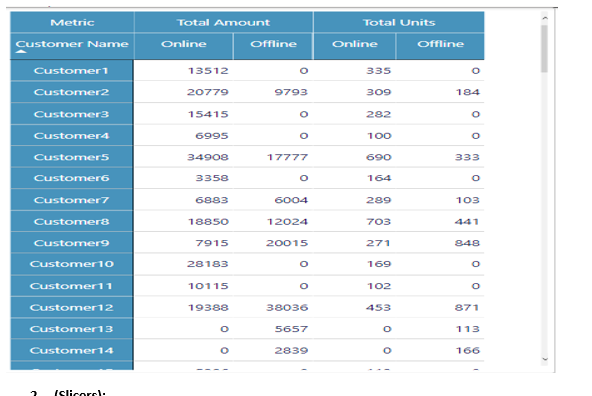Screen dimensions: 592x396
Task: Click the units value 871
Action: click(x=467, y=307)
